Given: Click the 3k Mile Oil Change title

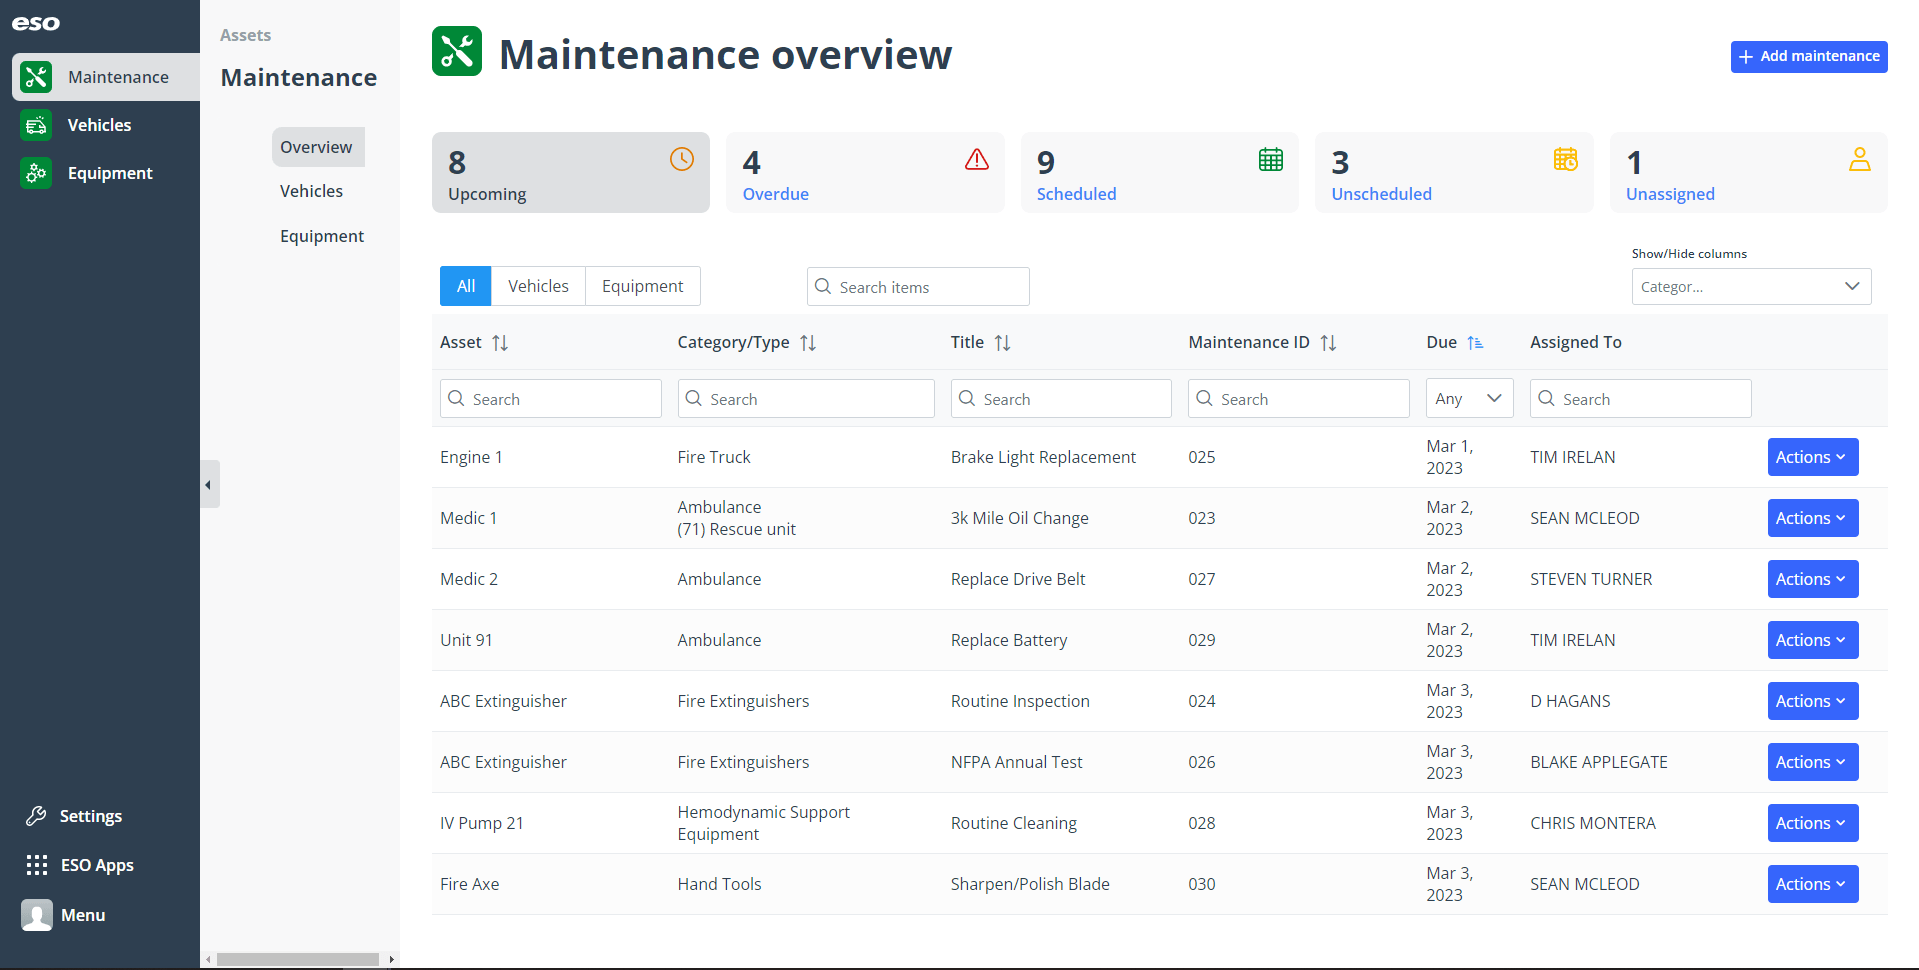Looking at the screenshot, I should 1020,518.
